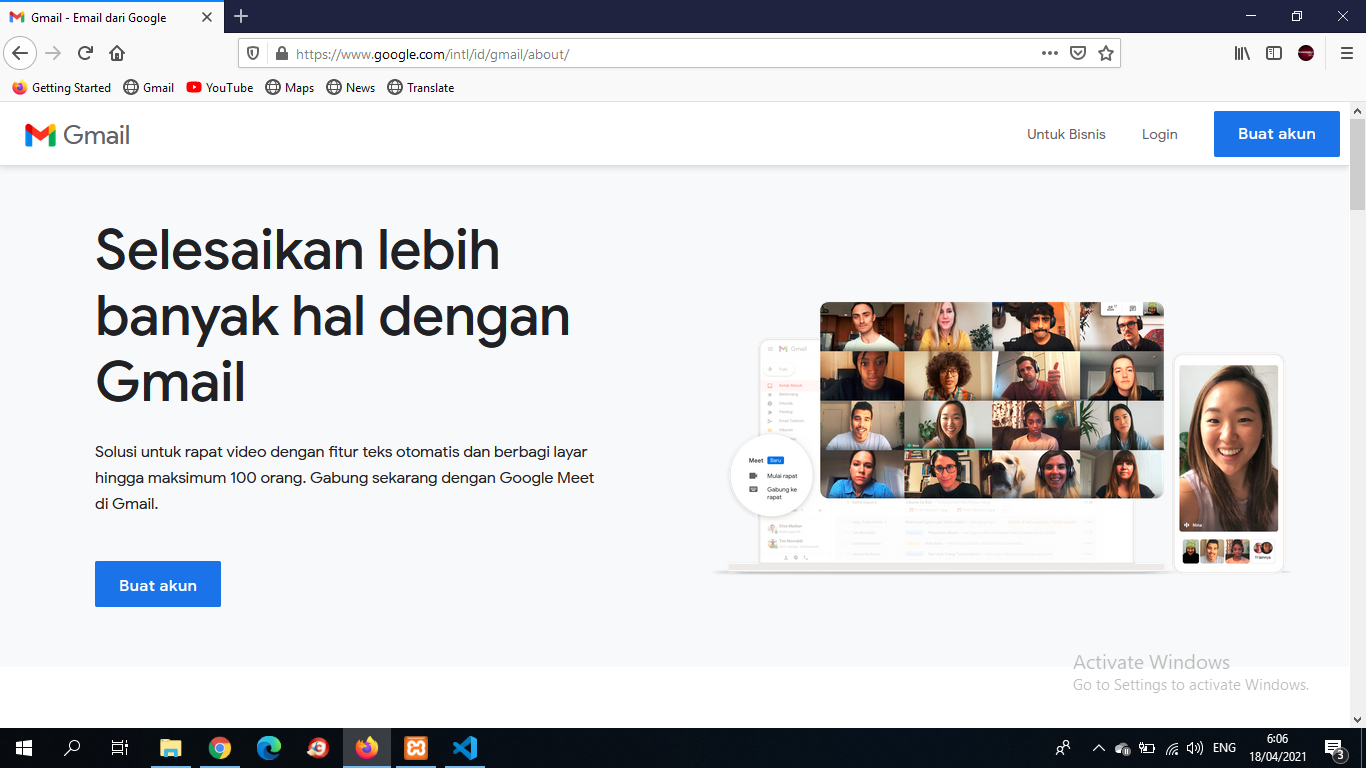The image size is (1366, 768).
Task: Click the Google Meet video grid image
Action: click(992, 400)
